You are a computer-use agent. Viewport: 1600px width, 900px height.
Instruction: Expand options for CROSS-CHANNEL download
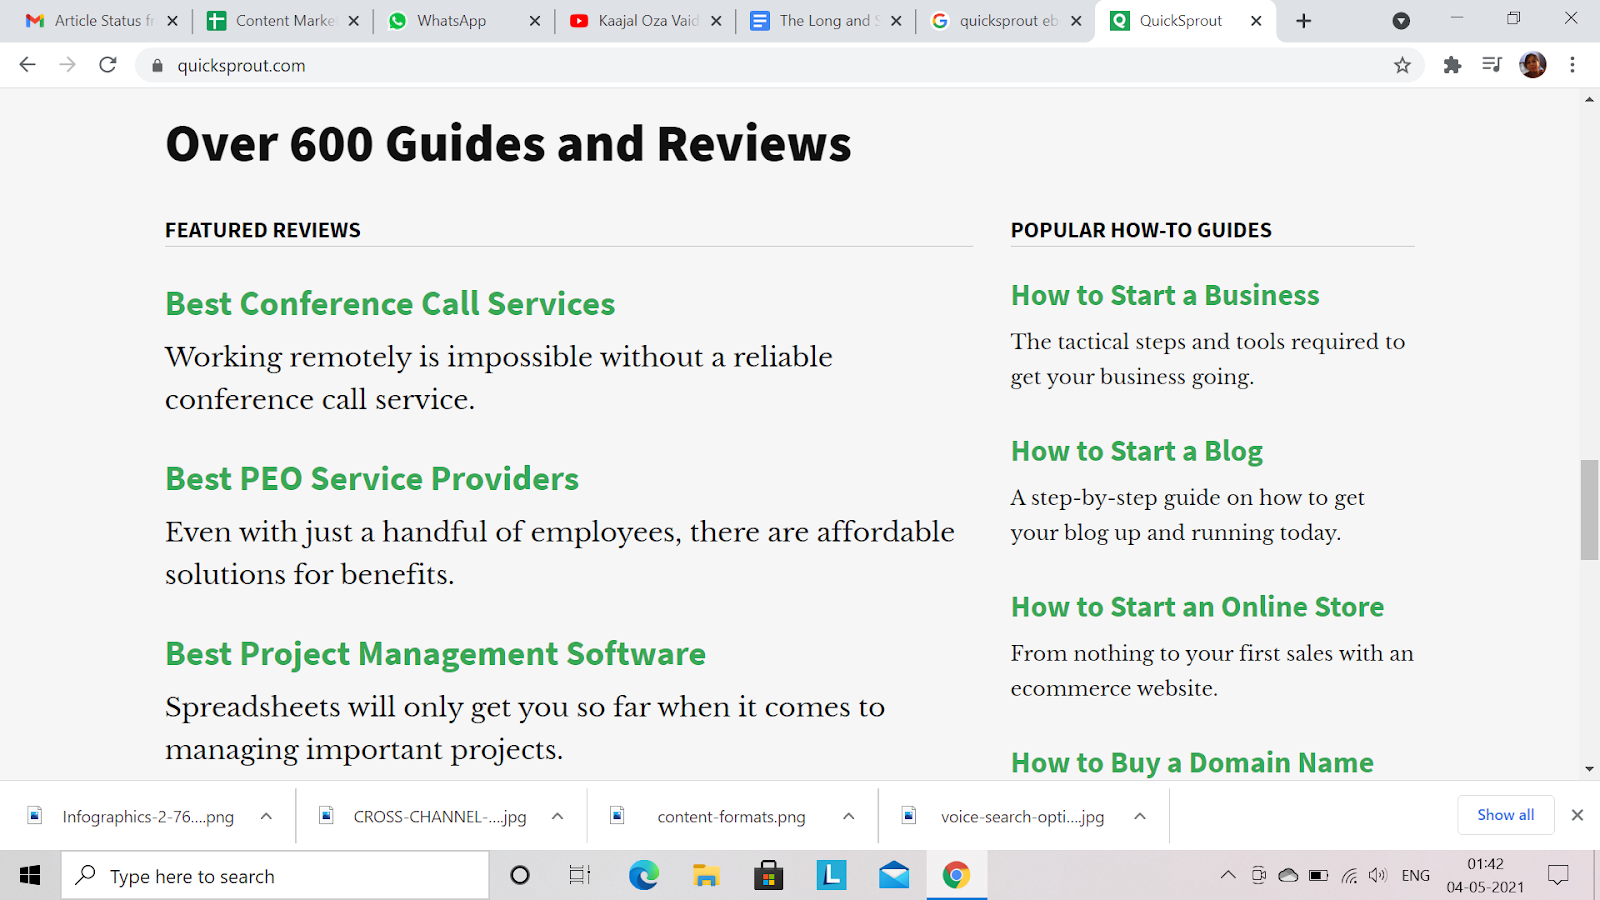[x=557, y=816]
